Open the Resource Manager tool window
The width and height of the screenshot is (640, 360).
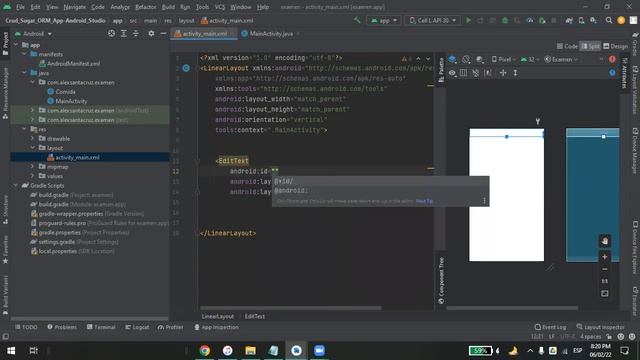[x=5, y=93]
